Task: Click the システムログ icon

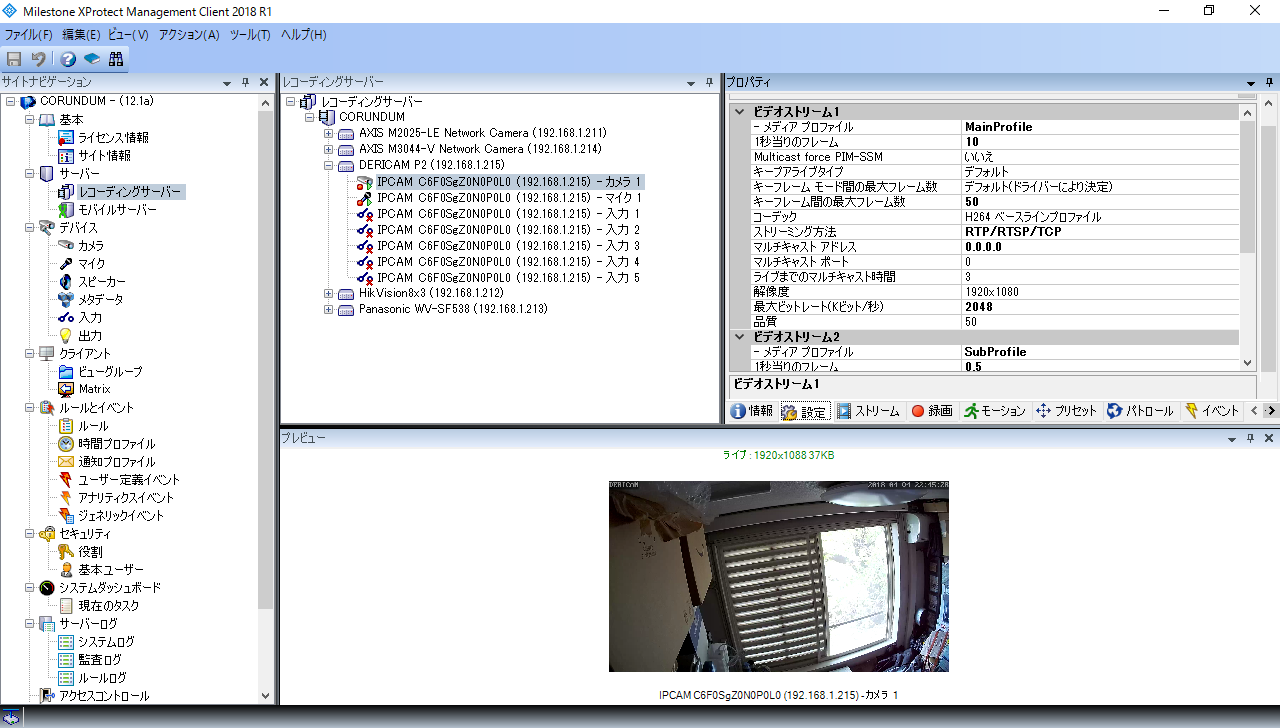Action: click(66, 642)
